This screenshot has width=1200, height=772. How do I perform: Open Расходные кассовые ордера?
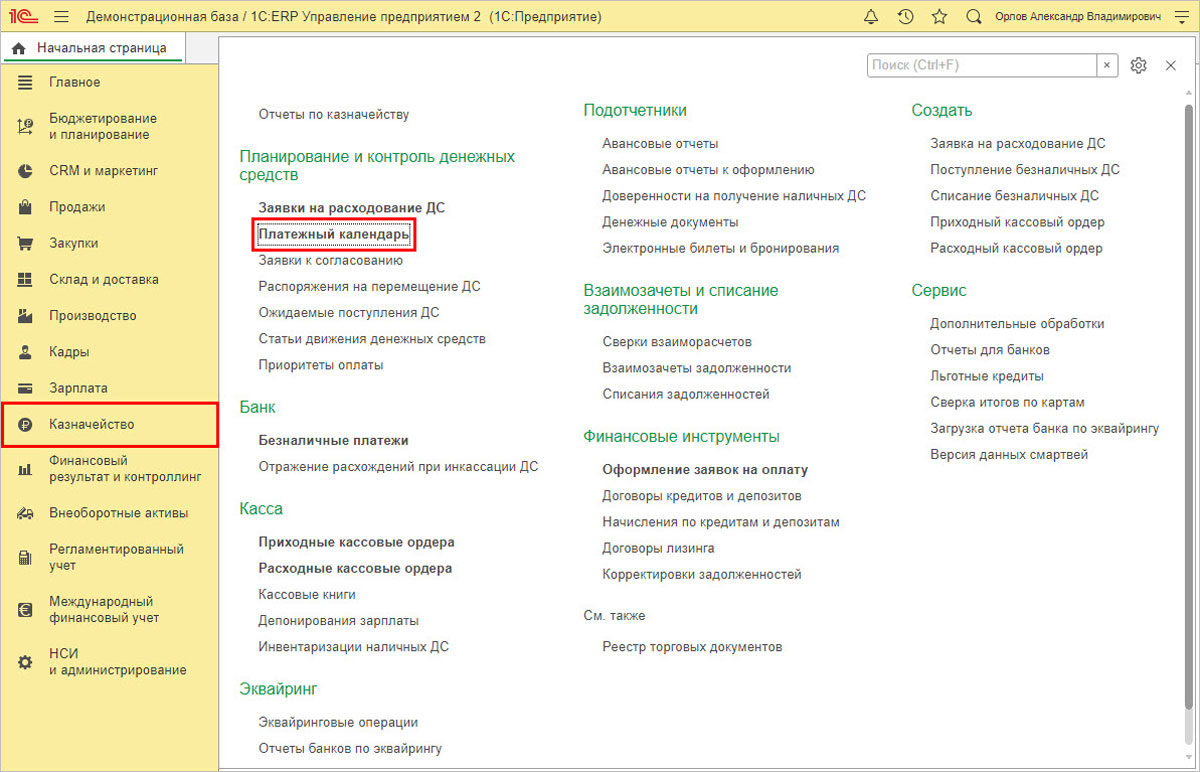click(355, 568)
